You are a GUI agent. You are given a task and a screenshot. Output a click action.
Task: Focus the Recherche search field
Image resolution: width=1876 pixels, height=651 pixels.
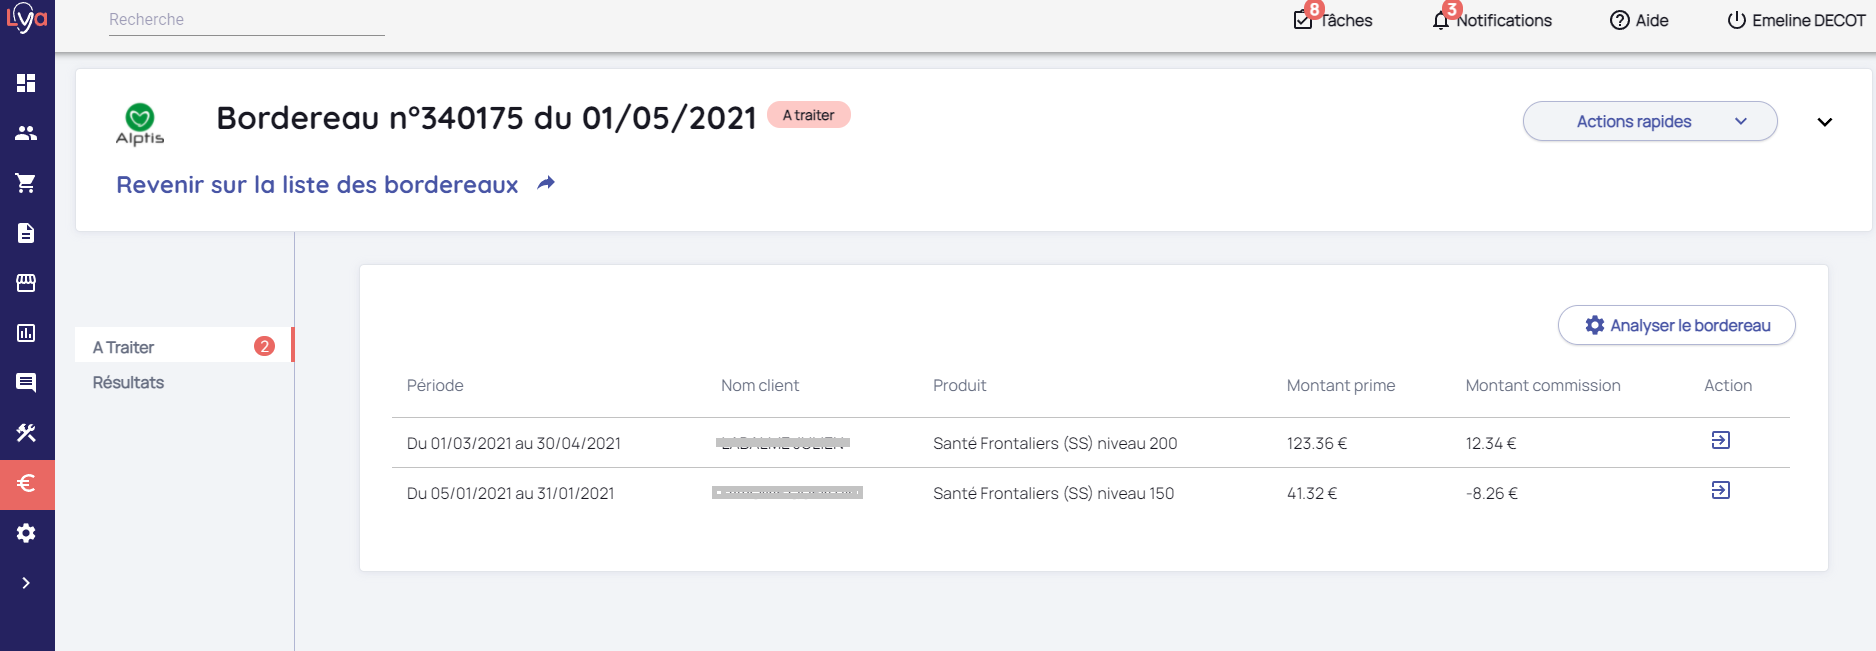click(x=246, y=20)
